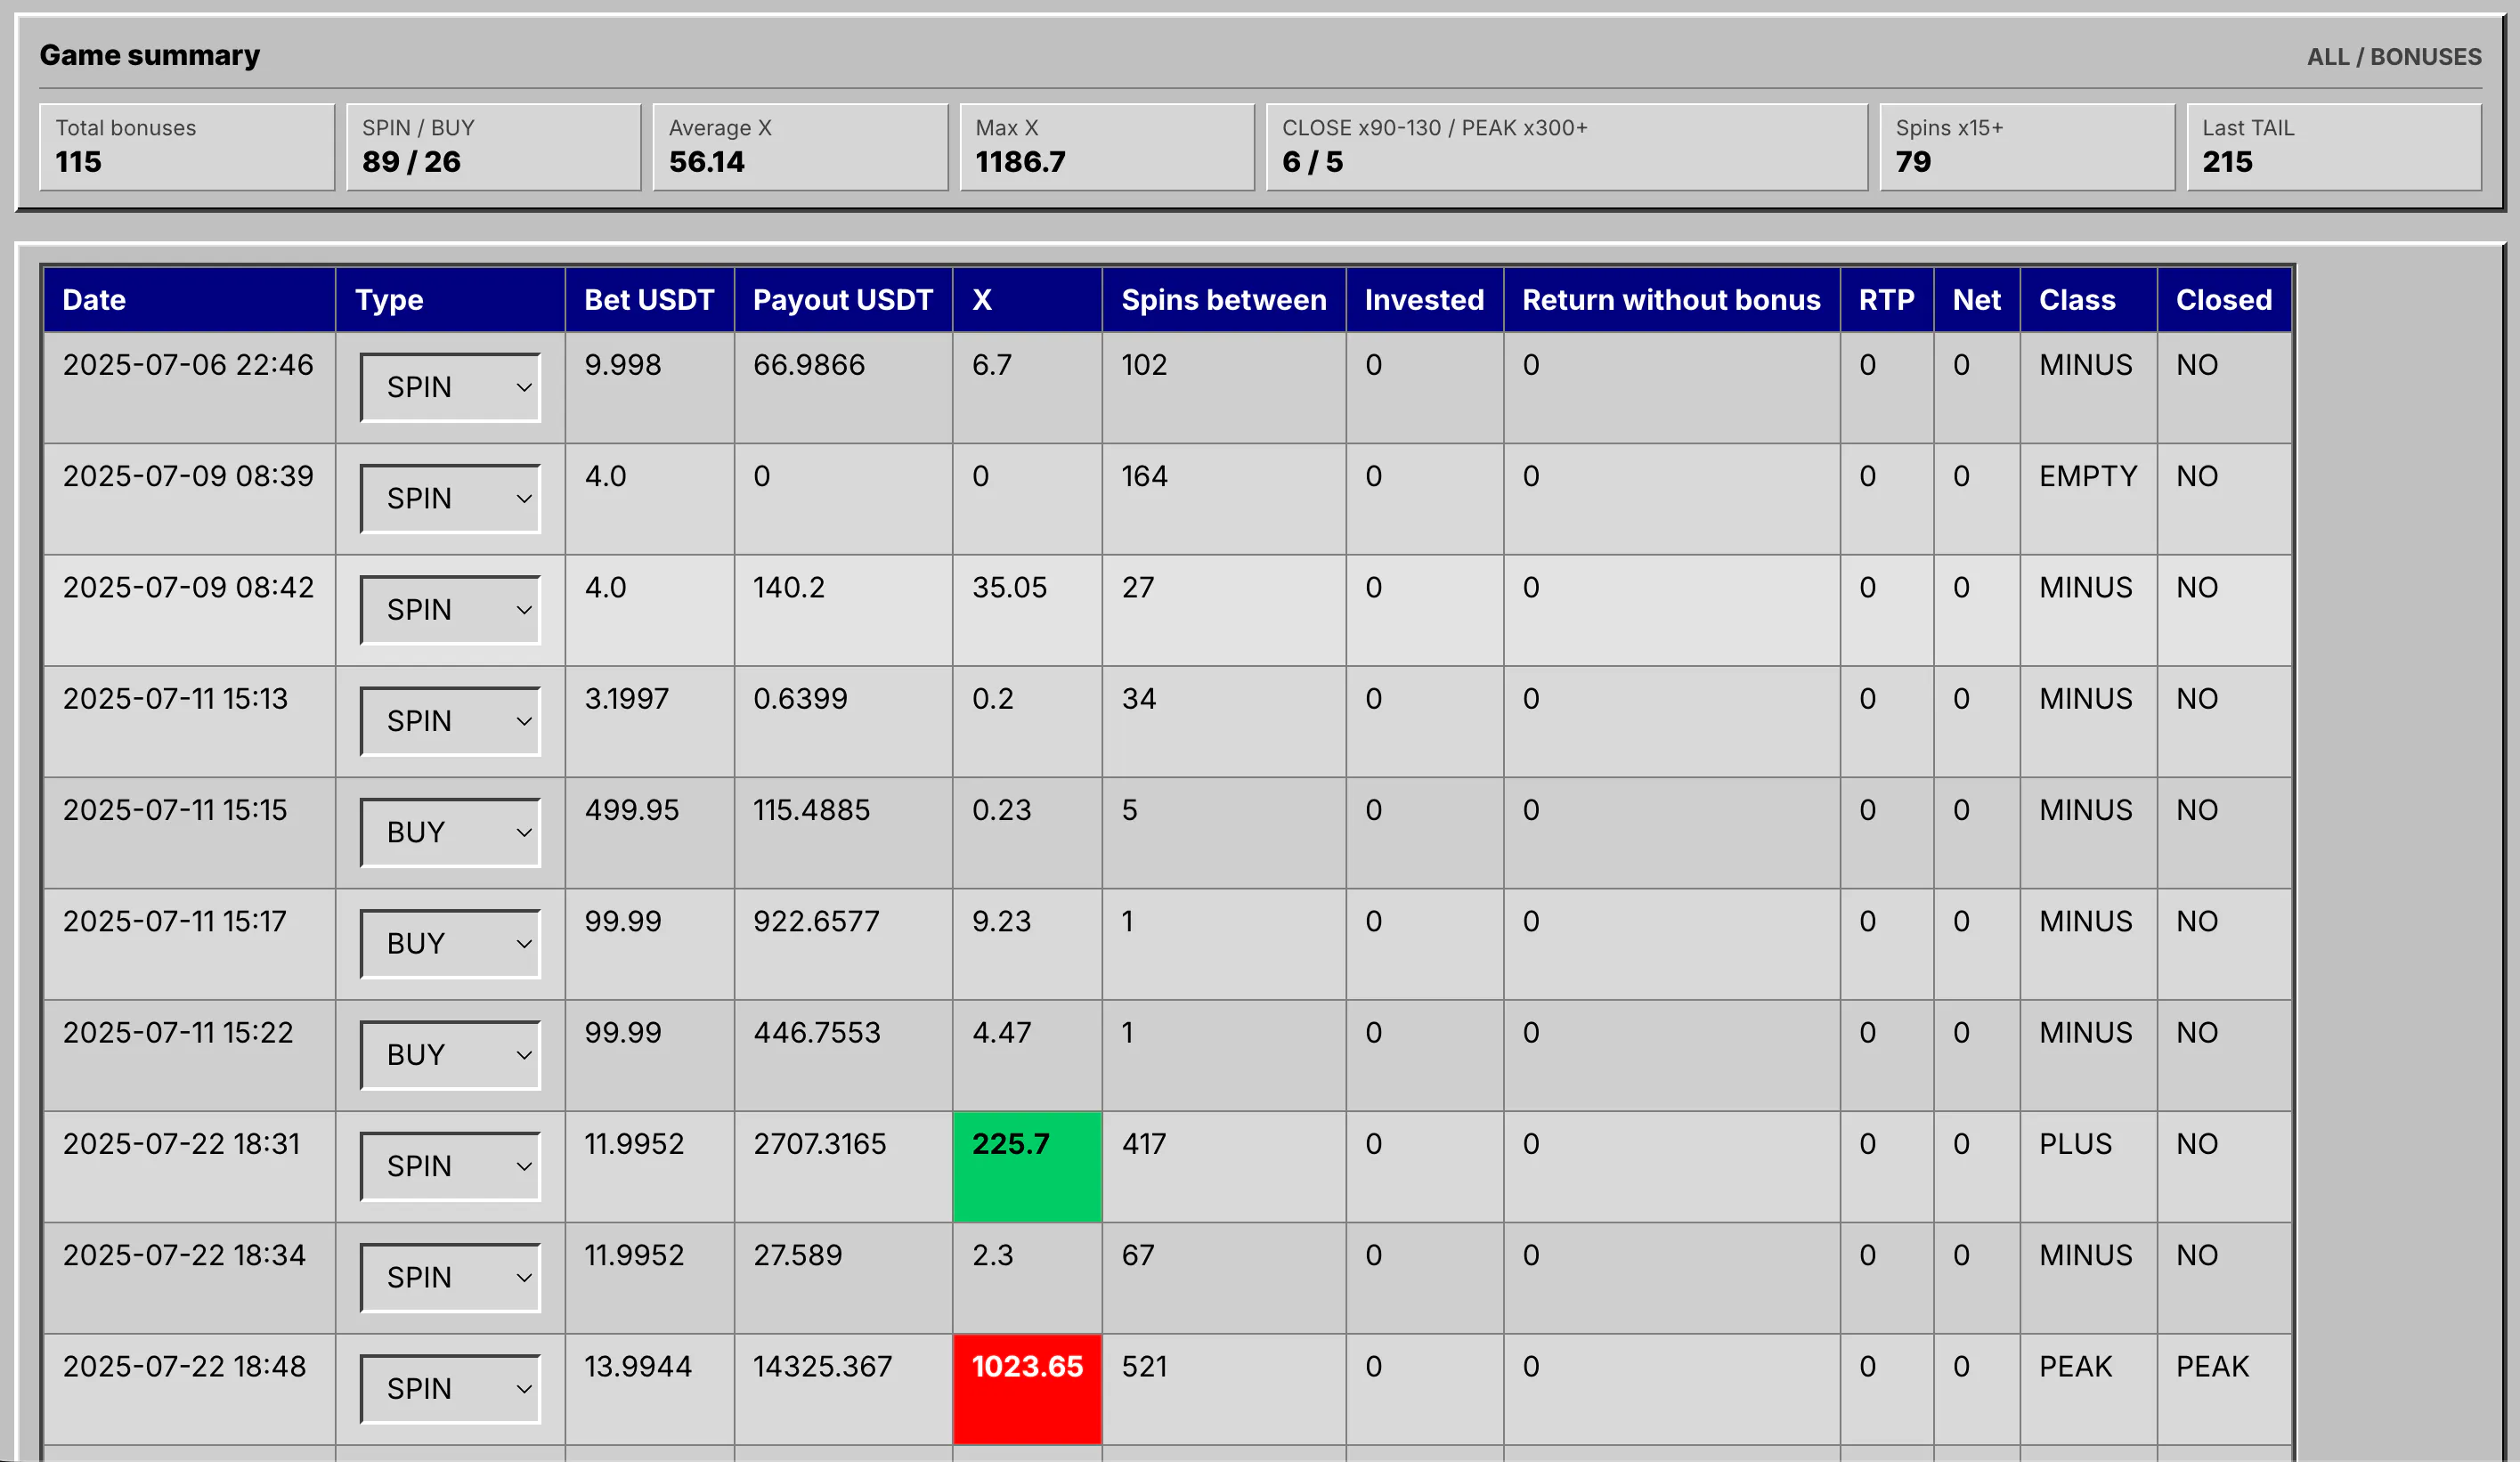Viewport: 2520px width, 1462px height.
Task: Open Type dropdown for 2025-07-22 18:31 row
Action: point(450,1166)
